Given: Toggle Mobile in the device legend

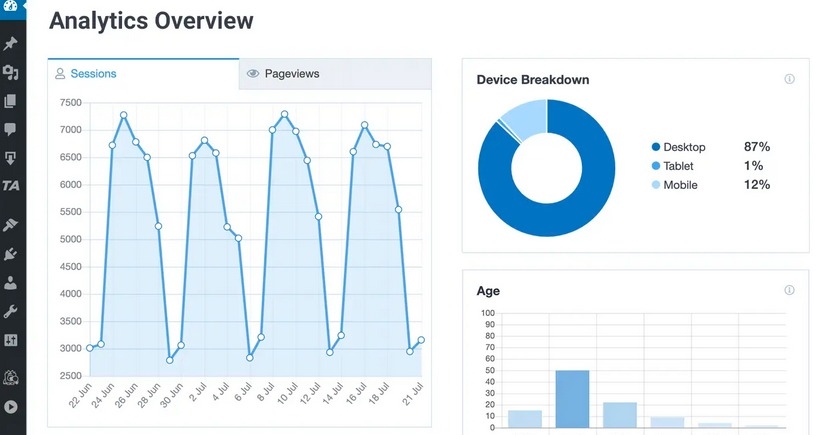Looking at the screenshot, I should click(680, 185).
